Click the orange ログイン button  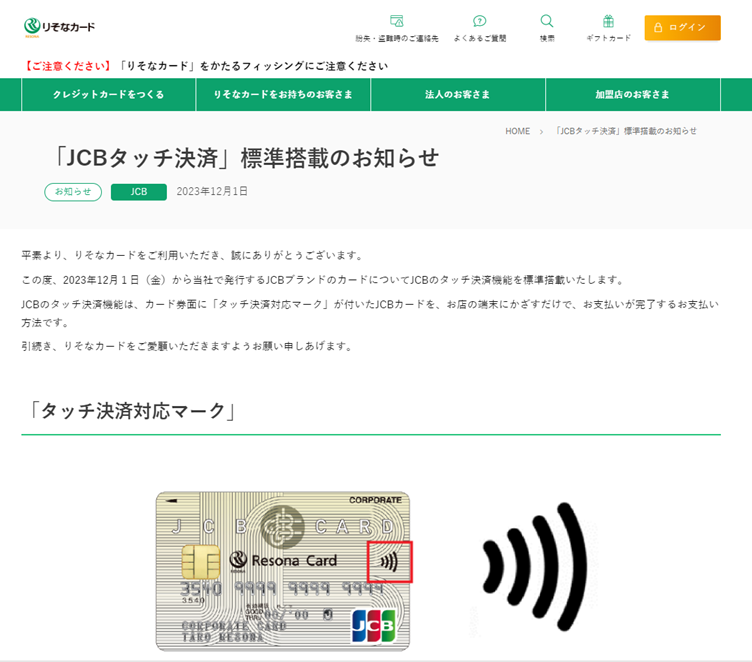(682, 27)
